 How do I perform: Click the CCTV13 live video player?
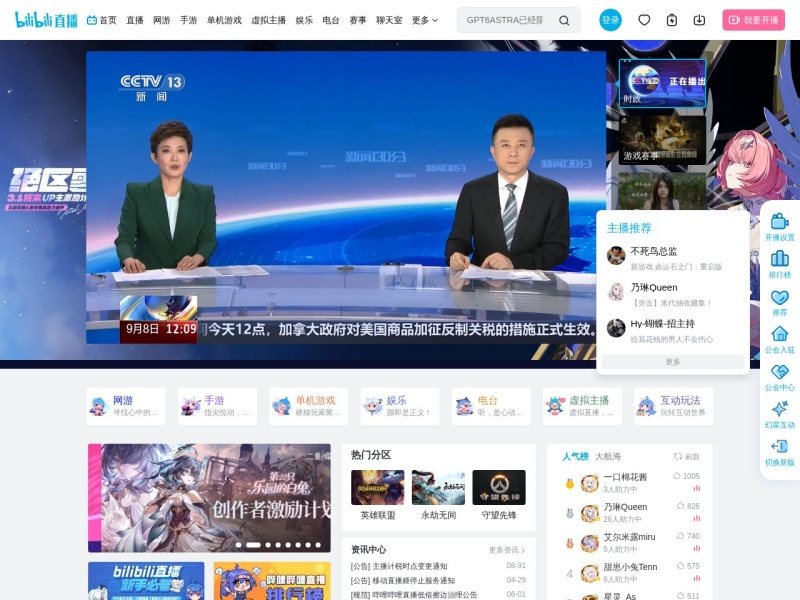tap(346, 197)
